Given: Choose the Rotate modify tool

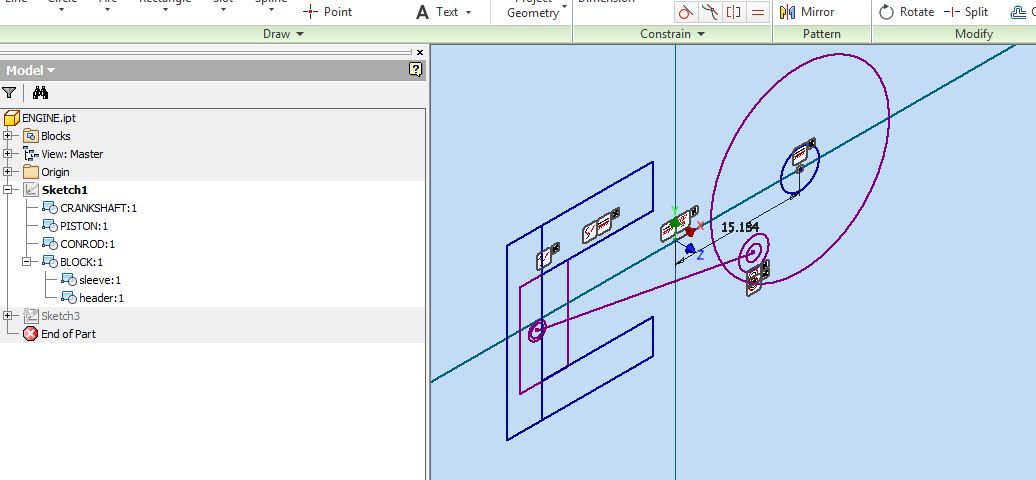Looking at the screenshot, I should click(x=906, y=12).
